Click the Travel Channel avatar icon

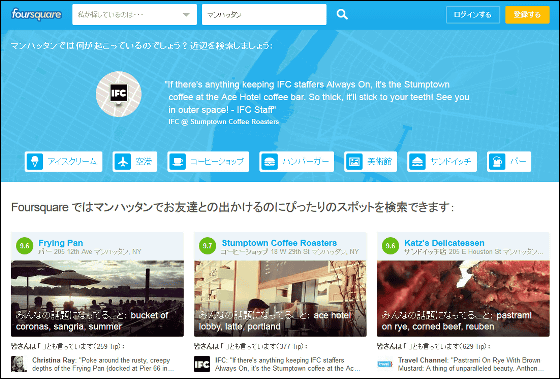[385, 364]
